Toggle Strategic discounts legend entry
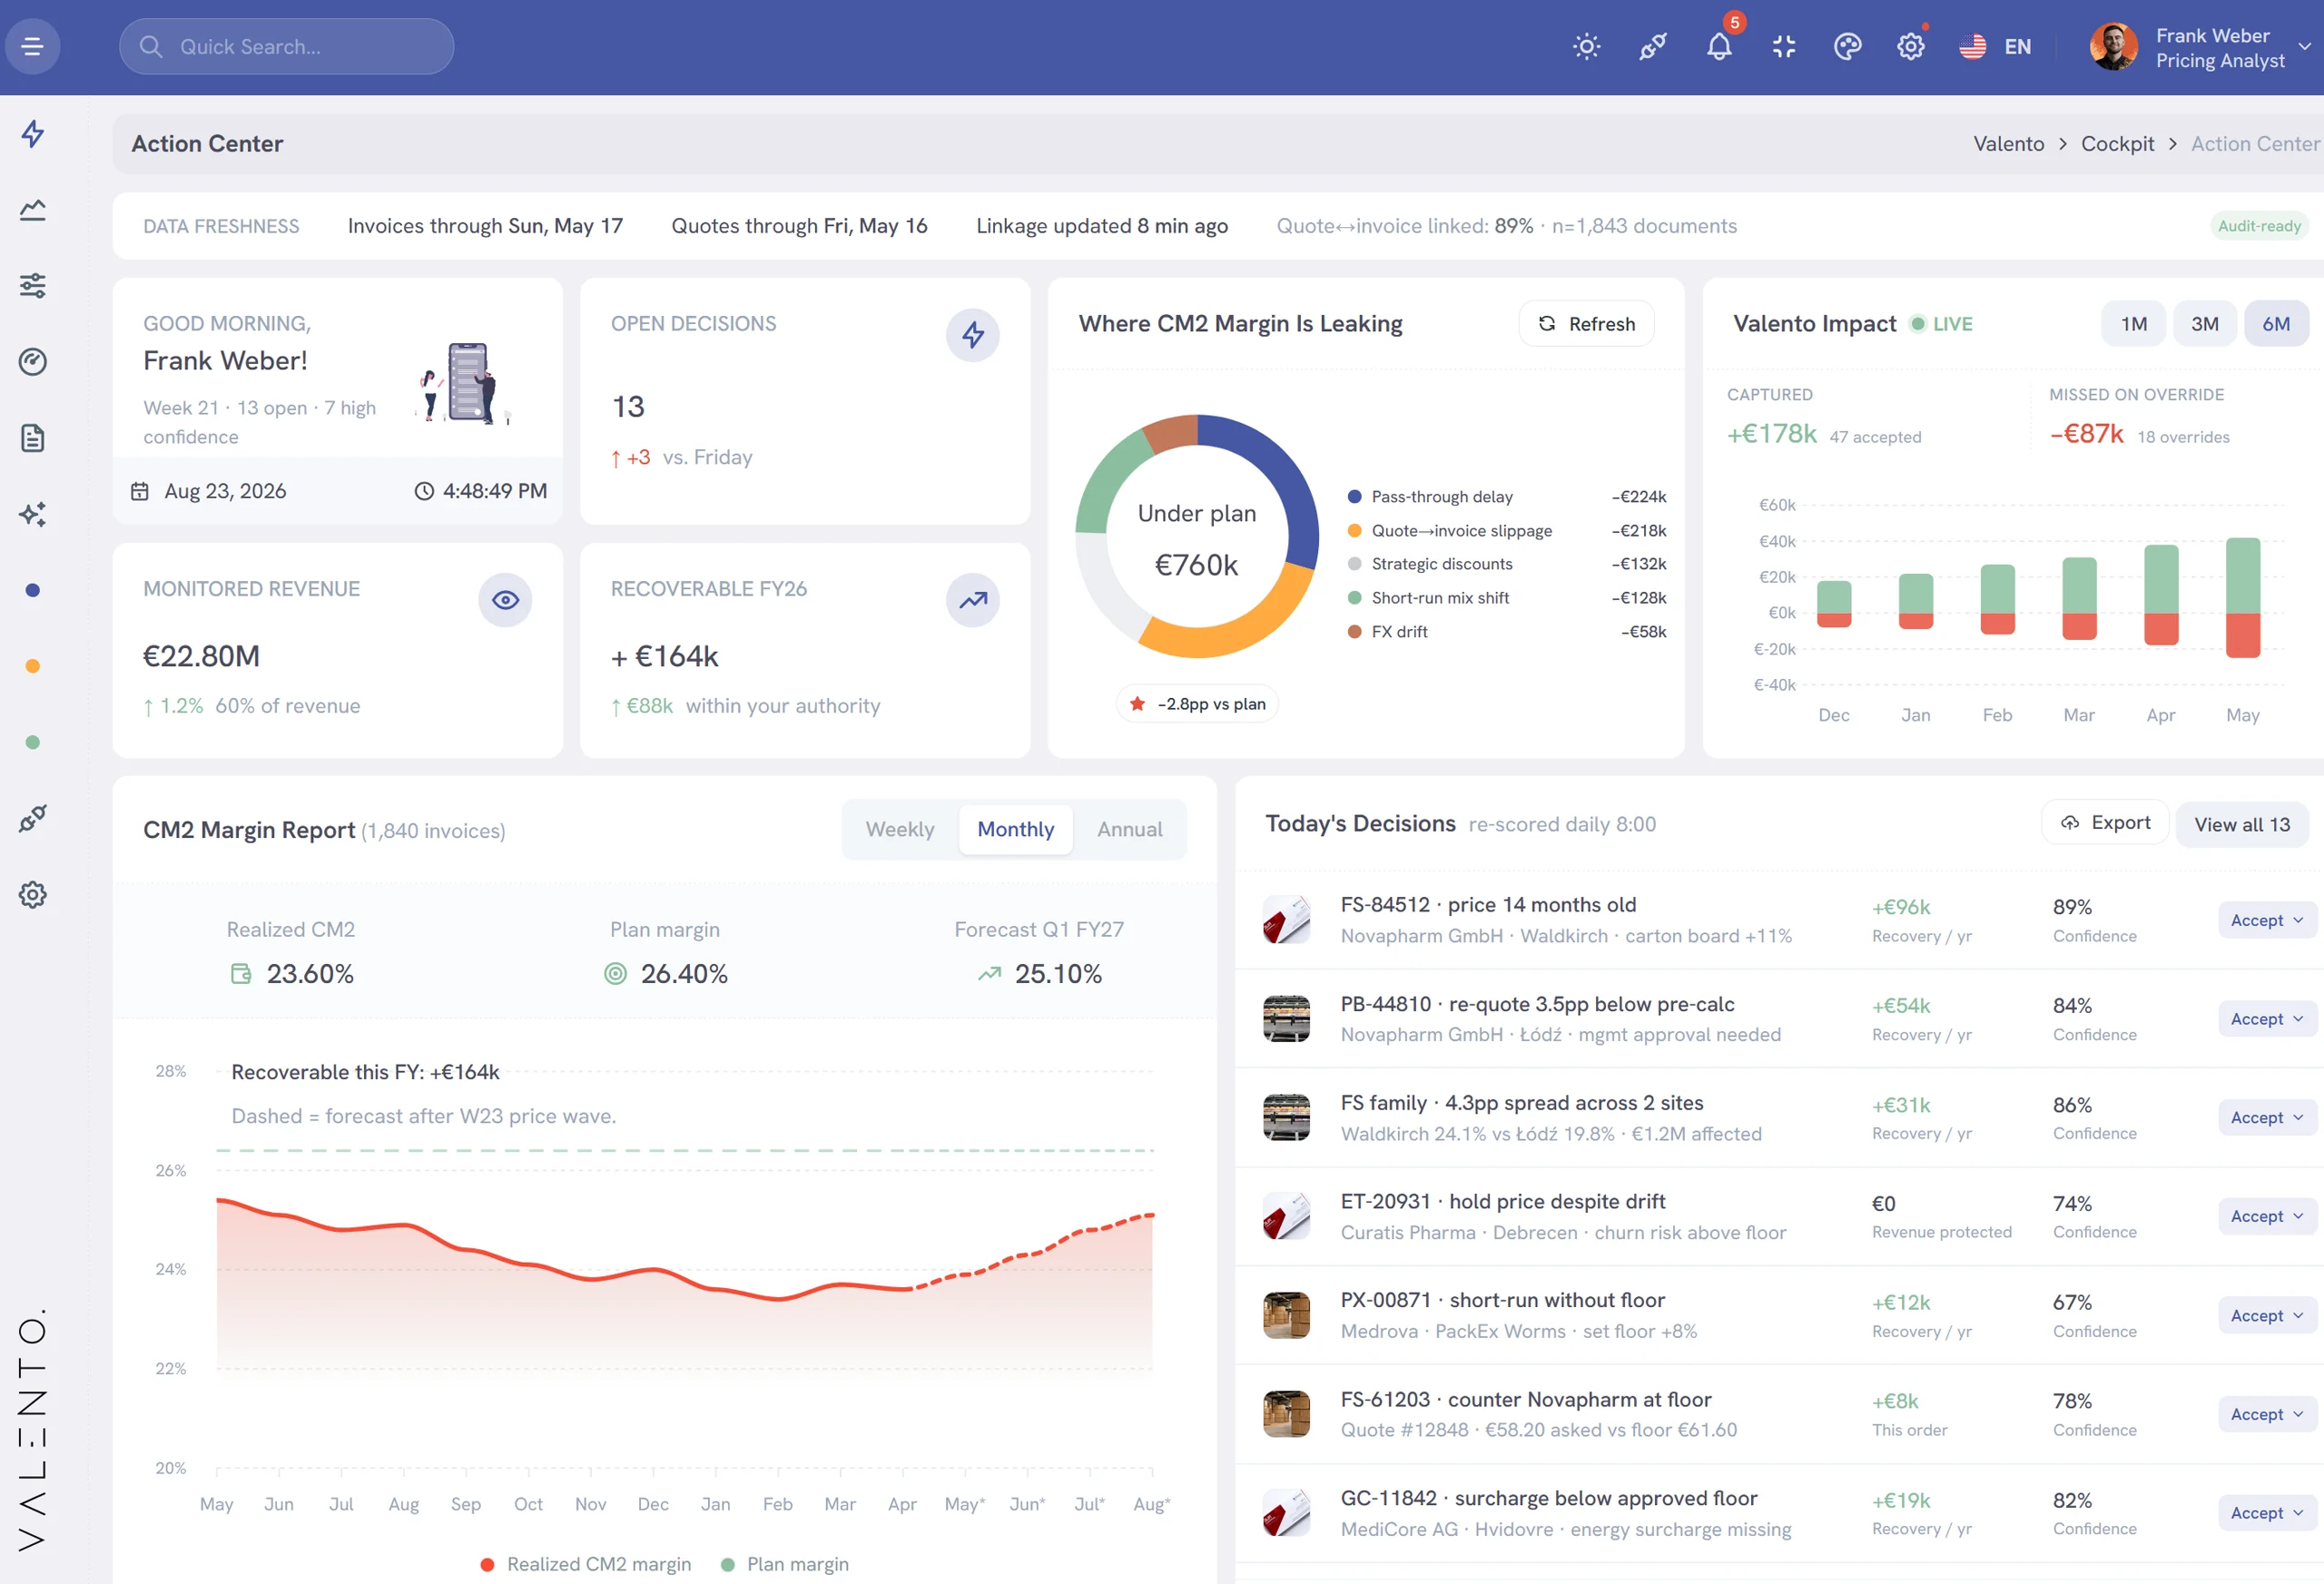Viewport: 2324px width, 1584px height. 1429,564
